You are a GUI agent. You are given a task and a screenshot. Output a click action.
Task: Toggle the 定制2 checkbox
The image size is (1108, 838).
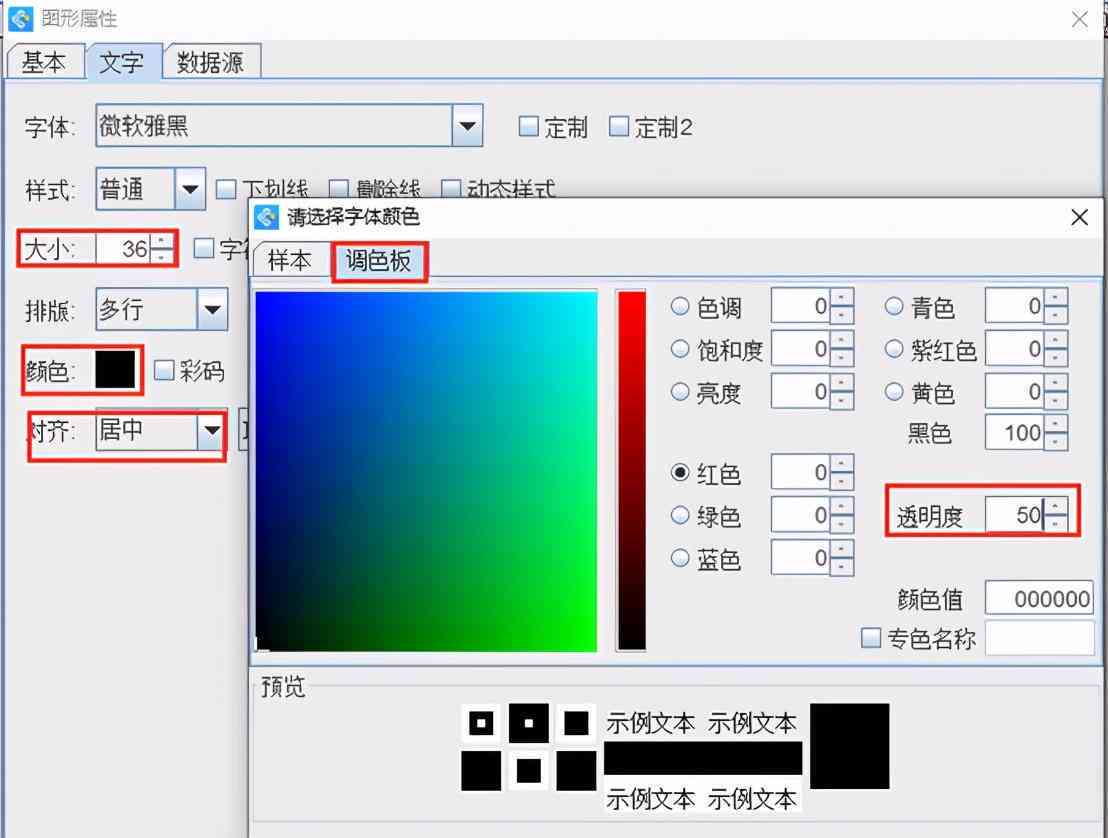[x=619, y=126]
